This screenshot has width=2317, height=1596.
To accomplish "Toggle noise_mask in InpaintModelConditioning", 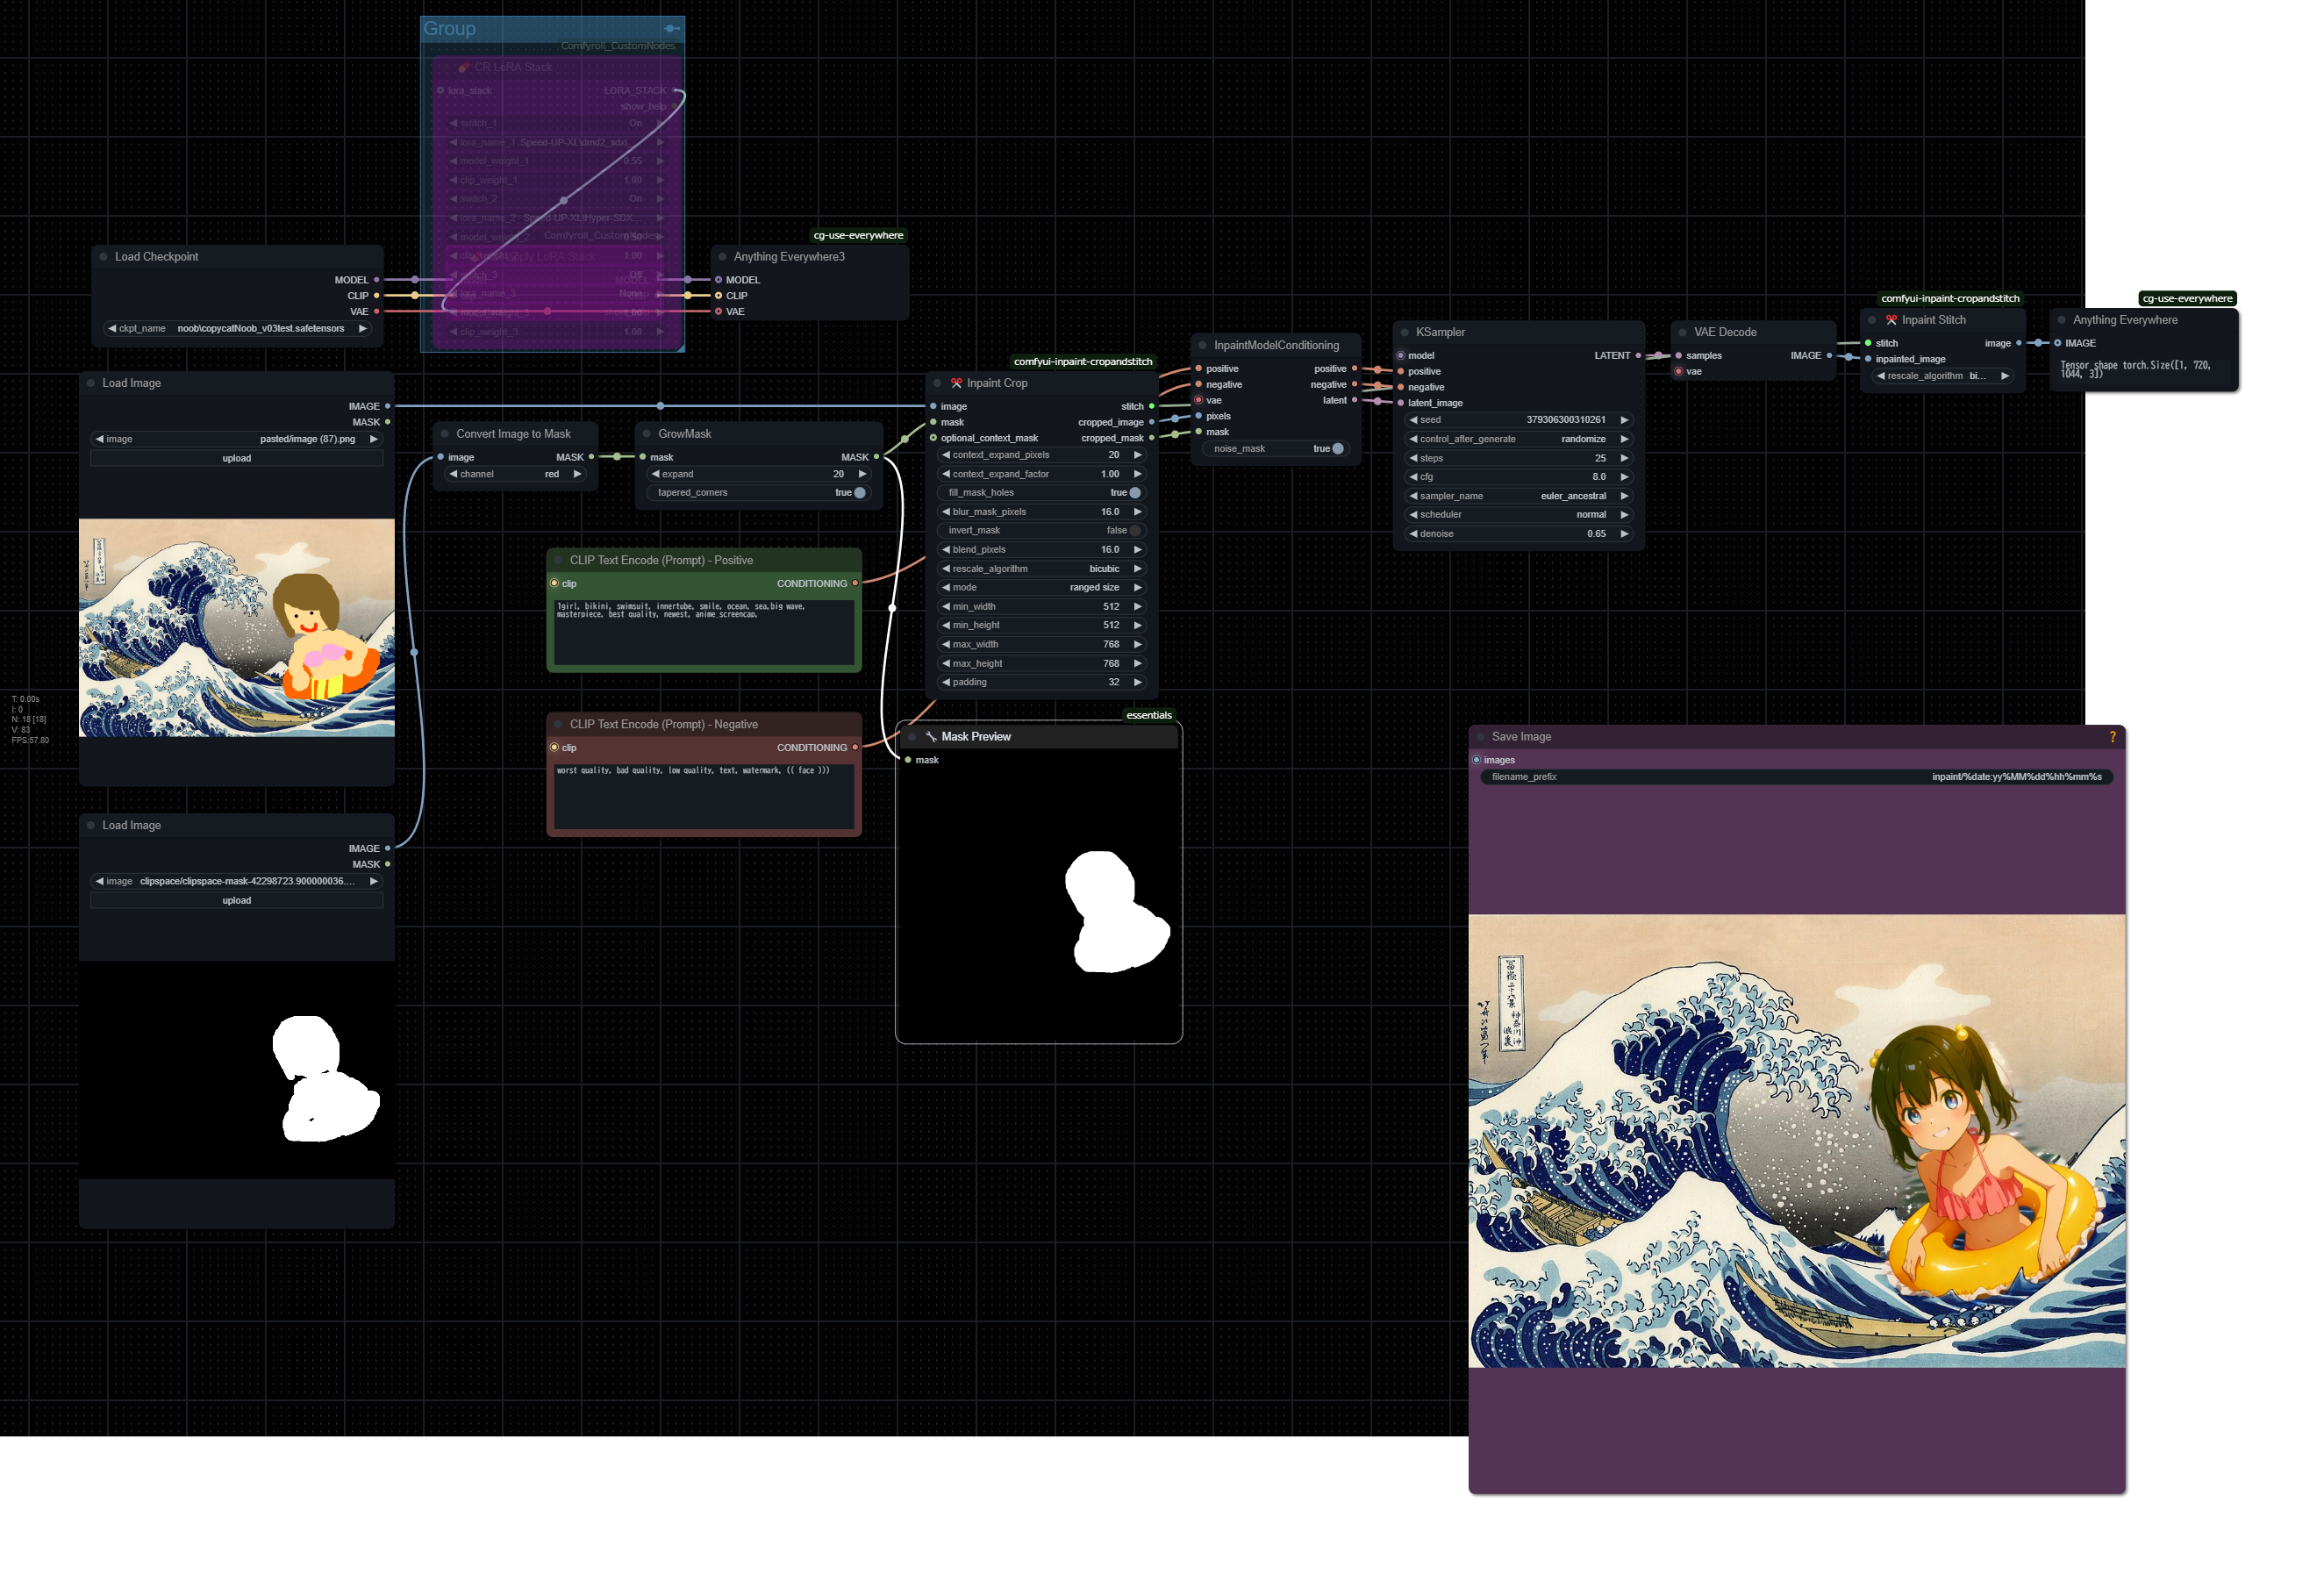I will [x=1276, y=449].
